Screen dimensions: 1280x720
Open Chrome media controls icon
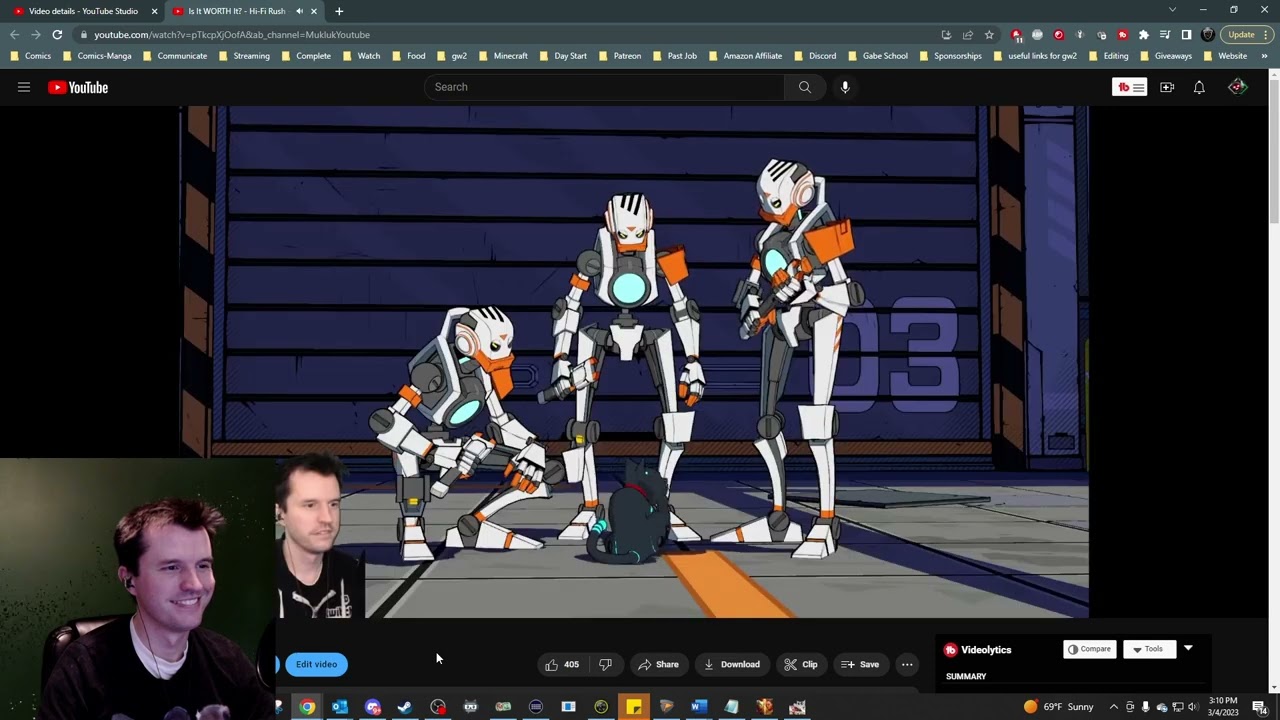click(1165, 35)
